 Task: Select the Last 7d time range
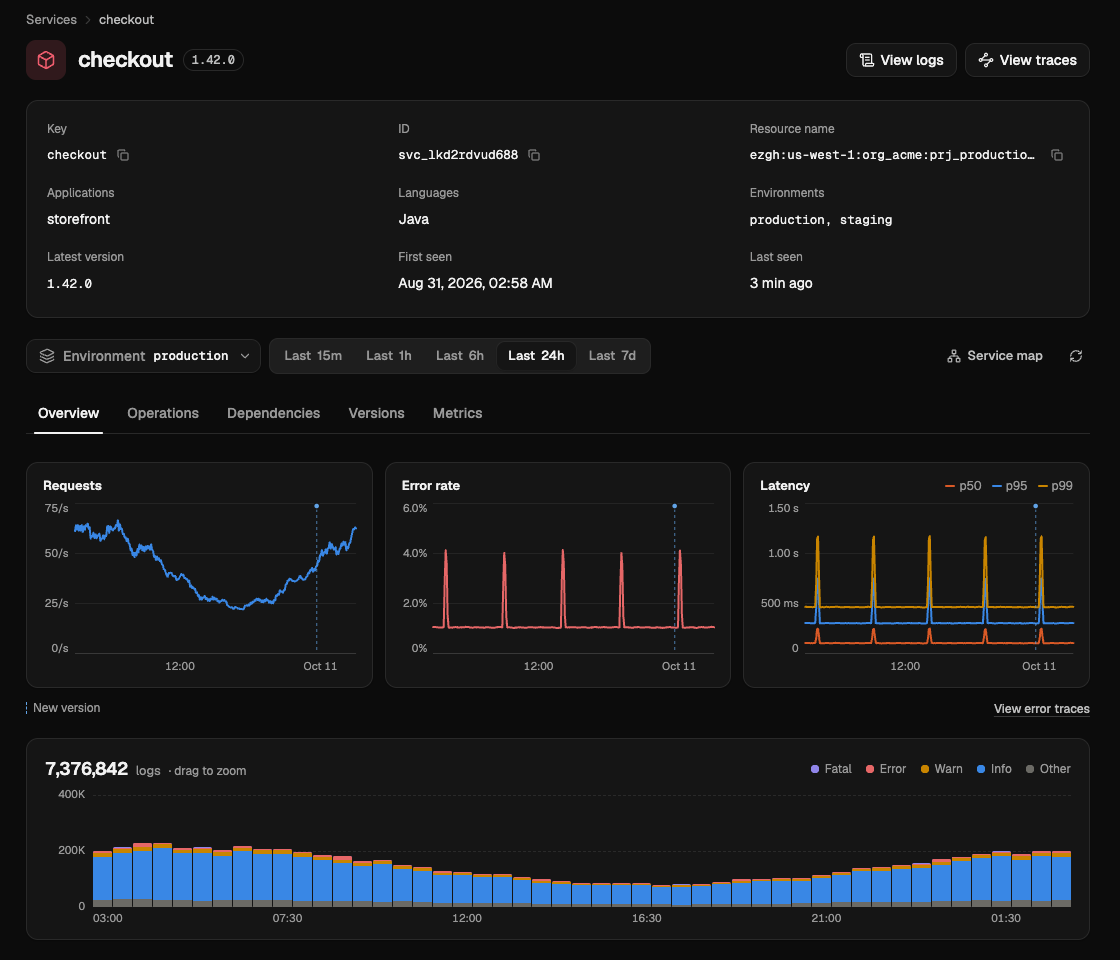click(x=612, y=356)
